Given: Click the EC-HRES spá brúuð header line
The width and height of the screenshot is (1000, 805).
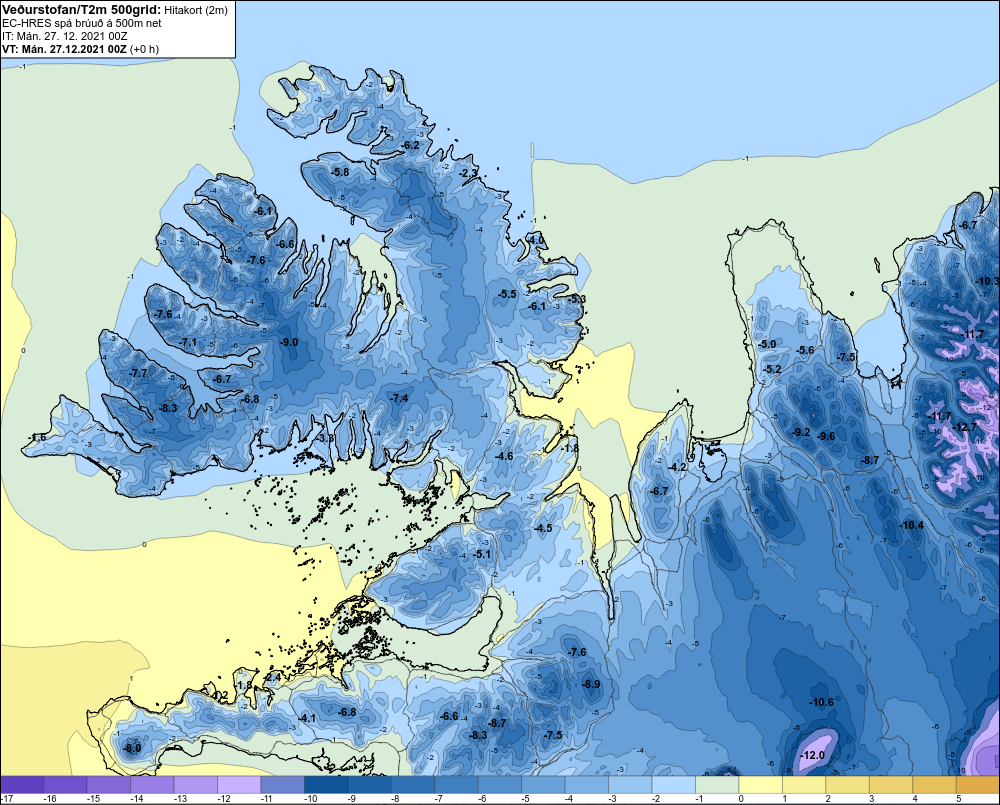Looking at the screenshot, I should click(x=82, y=23).
